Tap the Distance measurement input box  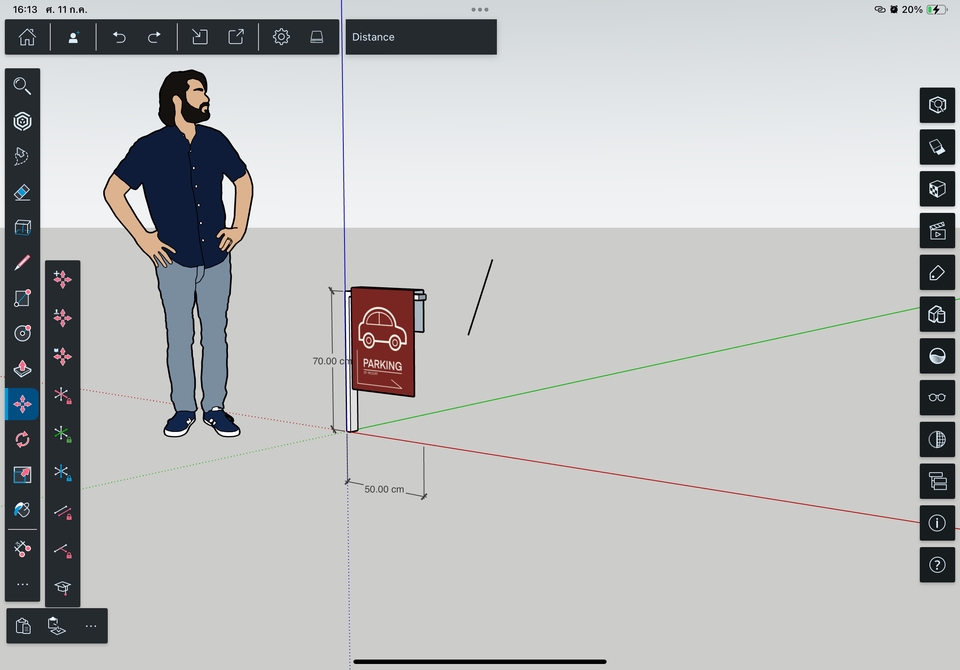pos(421,37)
